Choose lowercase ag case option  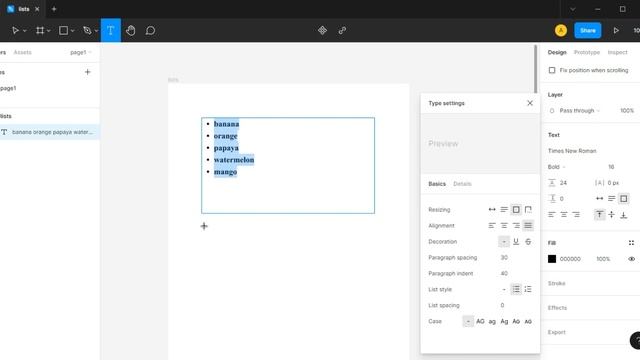(492, 322)
